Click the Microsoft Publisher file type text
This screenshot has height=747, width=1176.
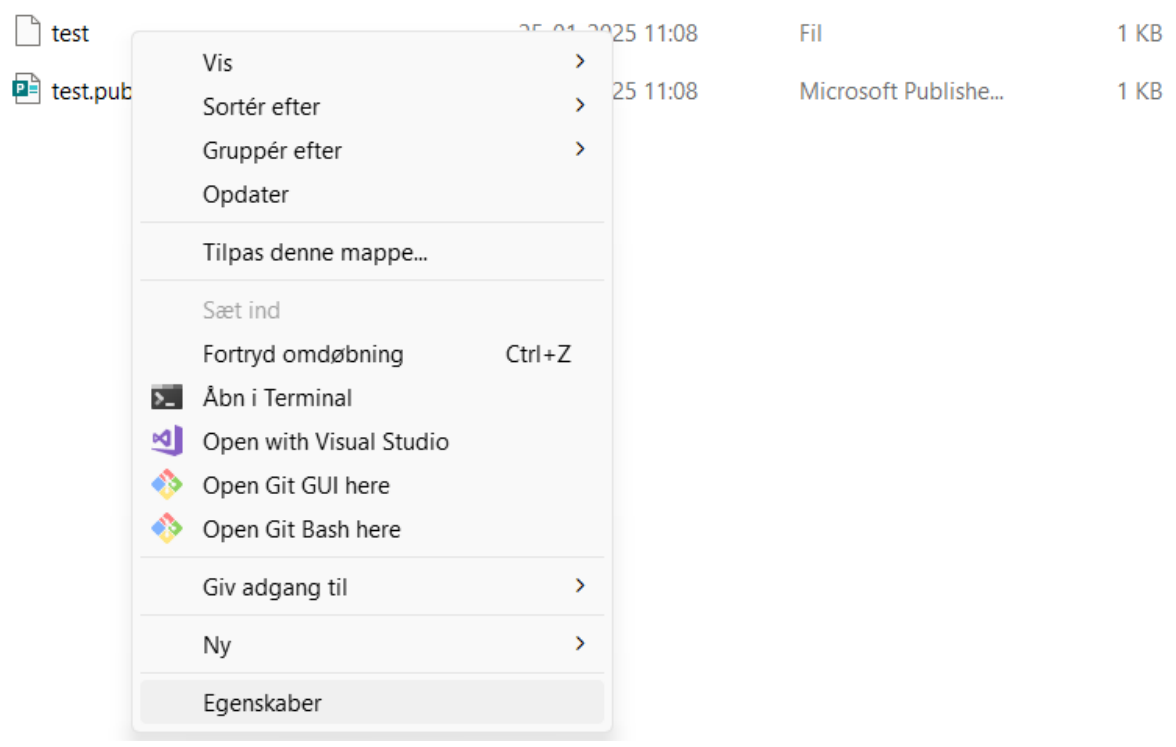[x=900, y=91]
